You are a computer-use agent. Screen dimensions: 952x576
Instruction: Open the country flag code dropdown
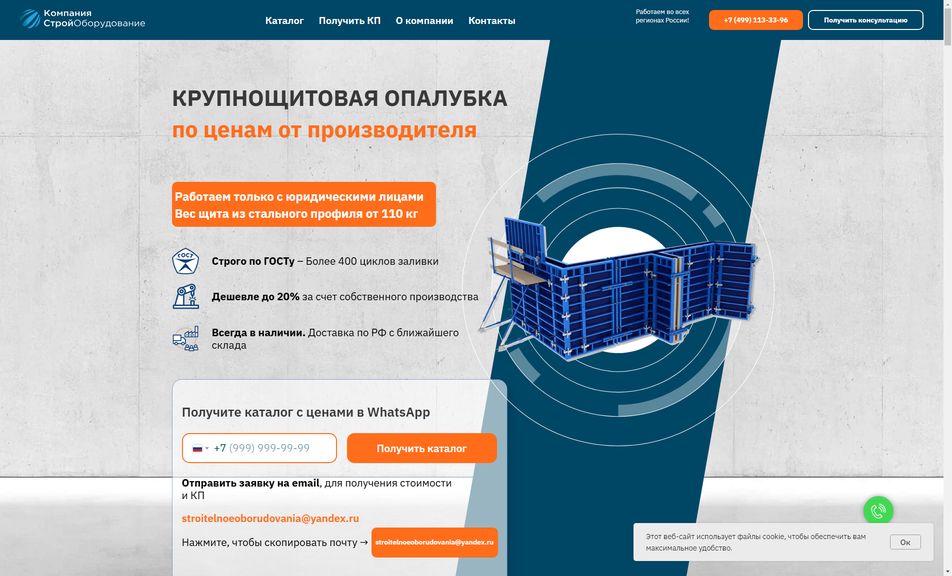(x=200, y=449)
